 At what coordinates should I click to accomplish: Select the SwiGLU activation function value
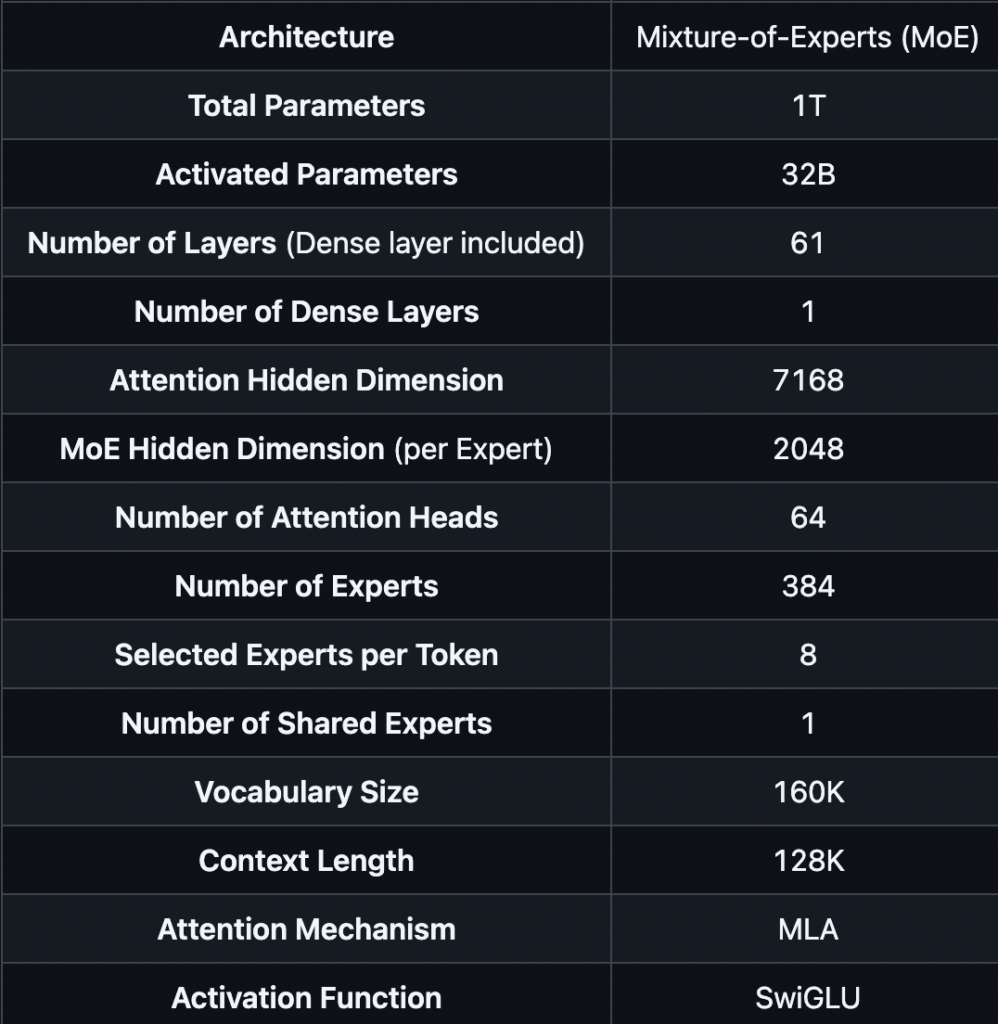(807, 998)
